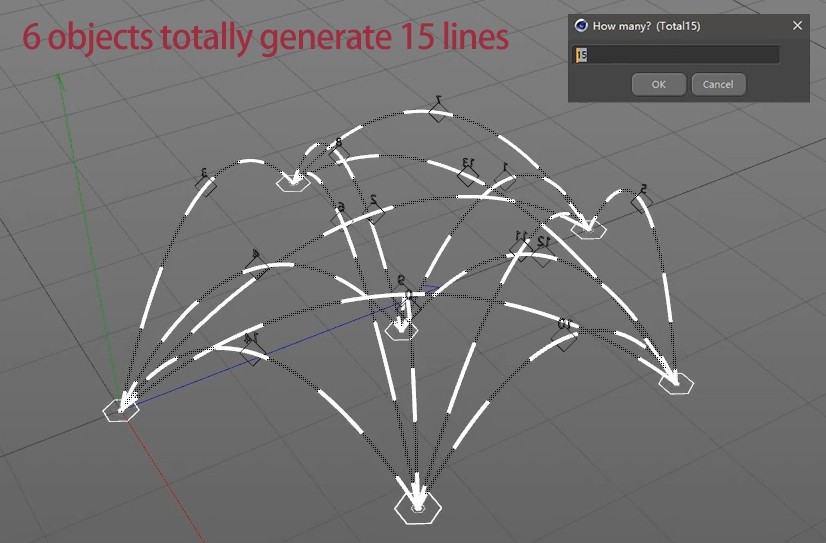
Task: Select the hexagon null at the world origin
Action: [x=121, y=410]
